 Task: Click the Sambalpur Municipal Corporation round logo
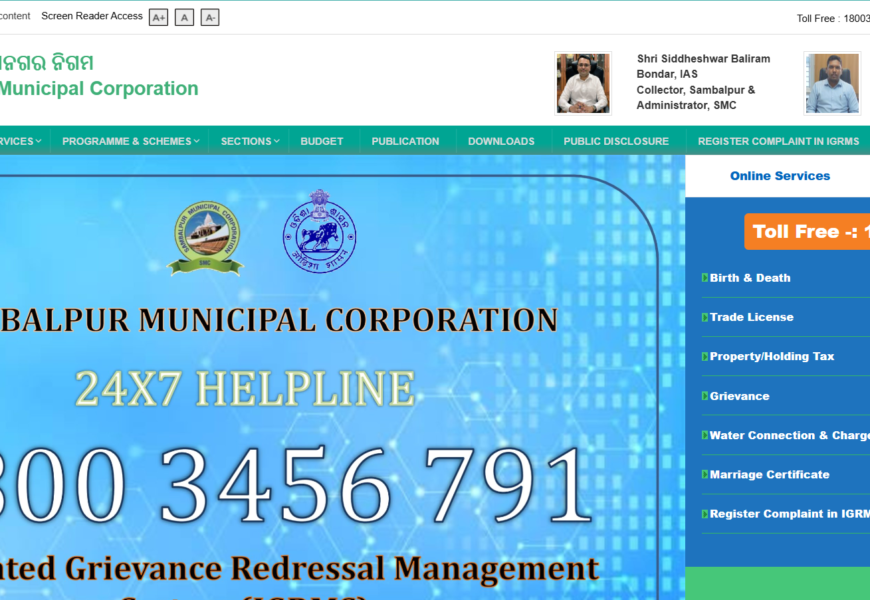[x=206, y=238]
